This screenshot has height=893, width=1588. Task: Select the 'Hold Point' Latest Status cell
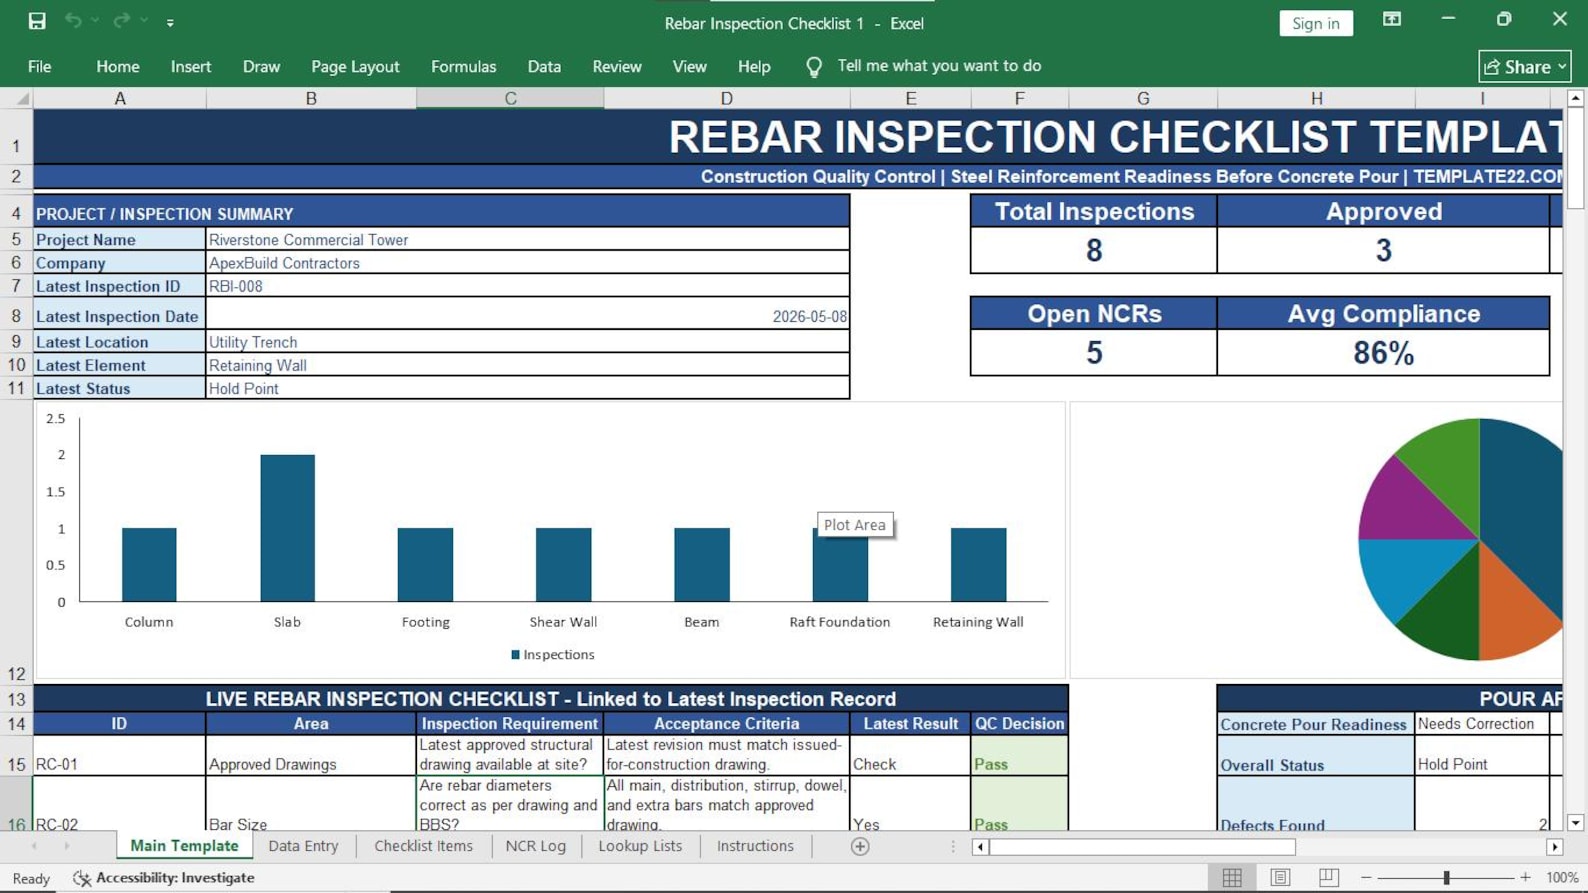click(527, 388)
